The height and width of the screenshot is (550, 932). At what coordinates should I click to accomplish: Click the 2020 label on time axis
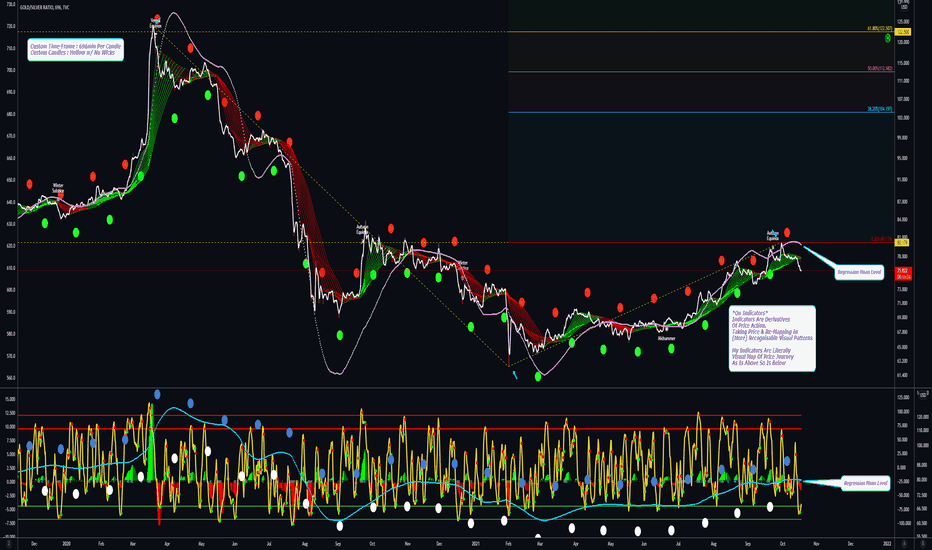tap(67, 543)
